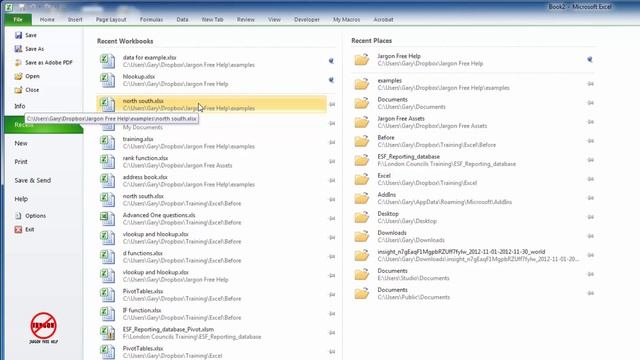Open ESF_Reporting_database_Pivot.xlsm icon
Image resolution: width=640 pixels, height=360 pixels.
click(108, 333)
